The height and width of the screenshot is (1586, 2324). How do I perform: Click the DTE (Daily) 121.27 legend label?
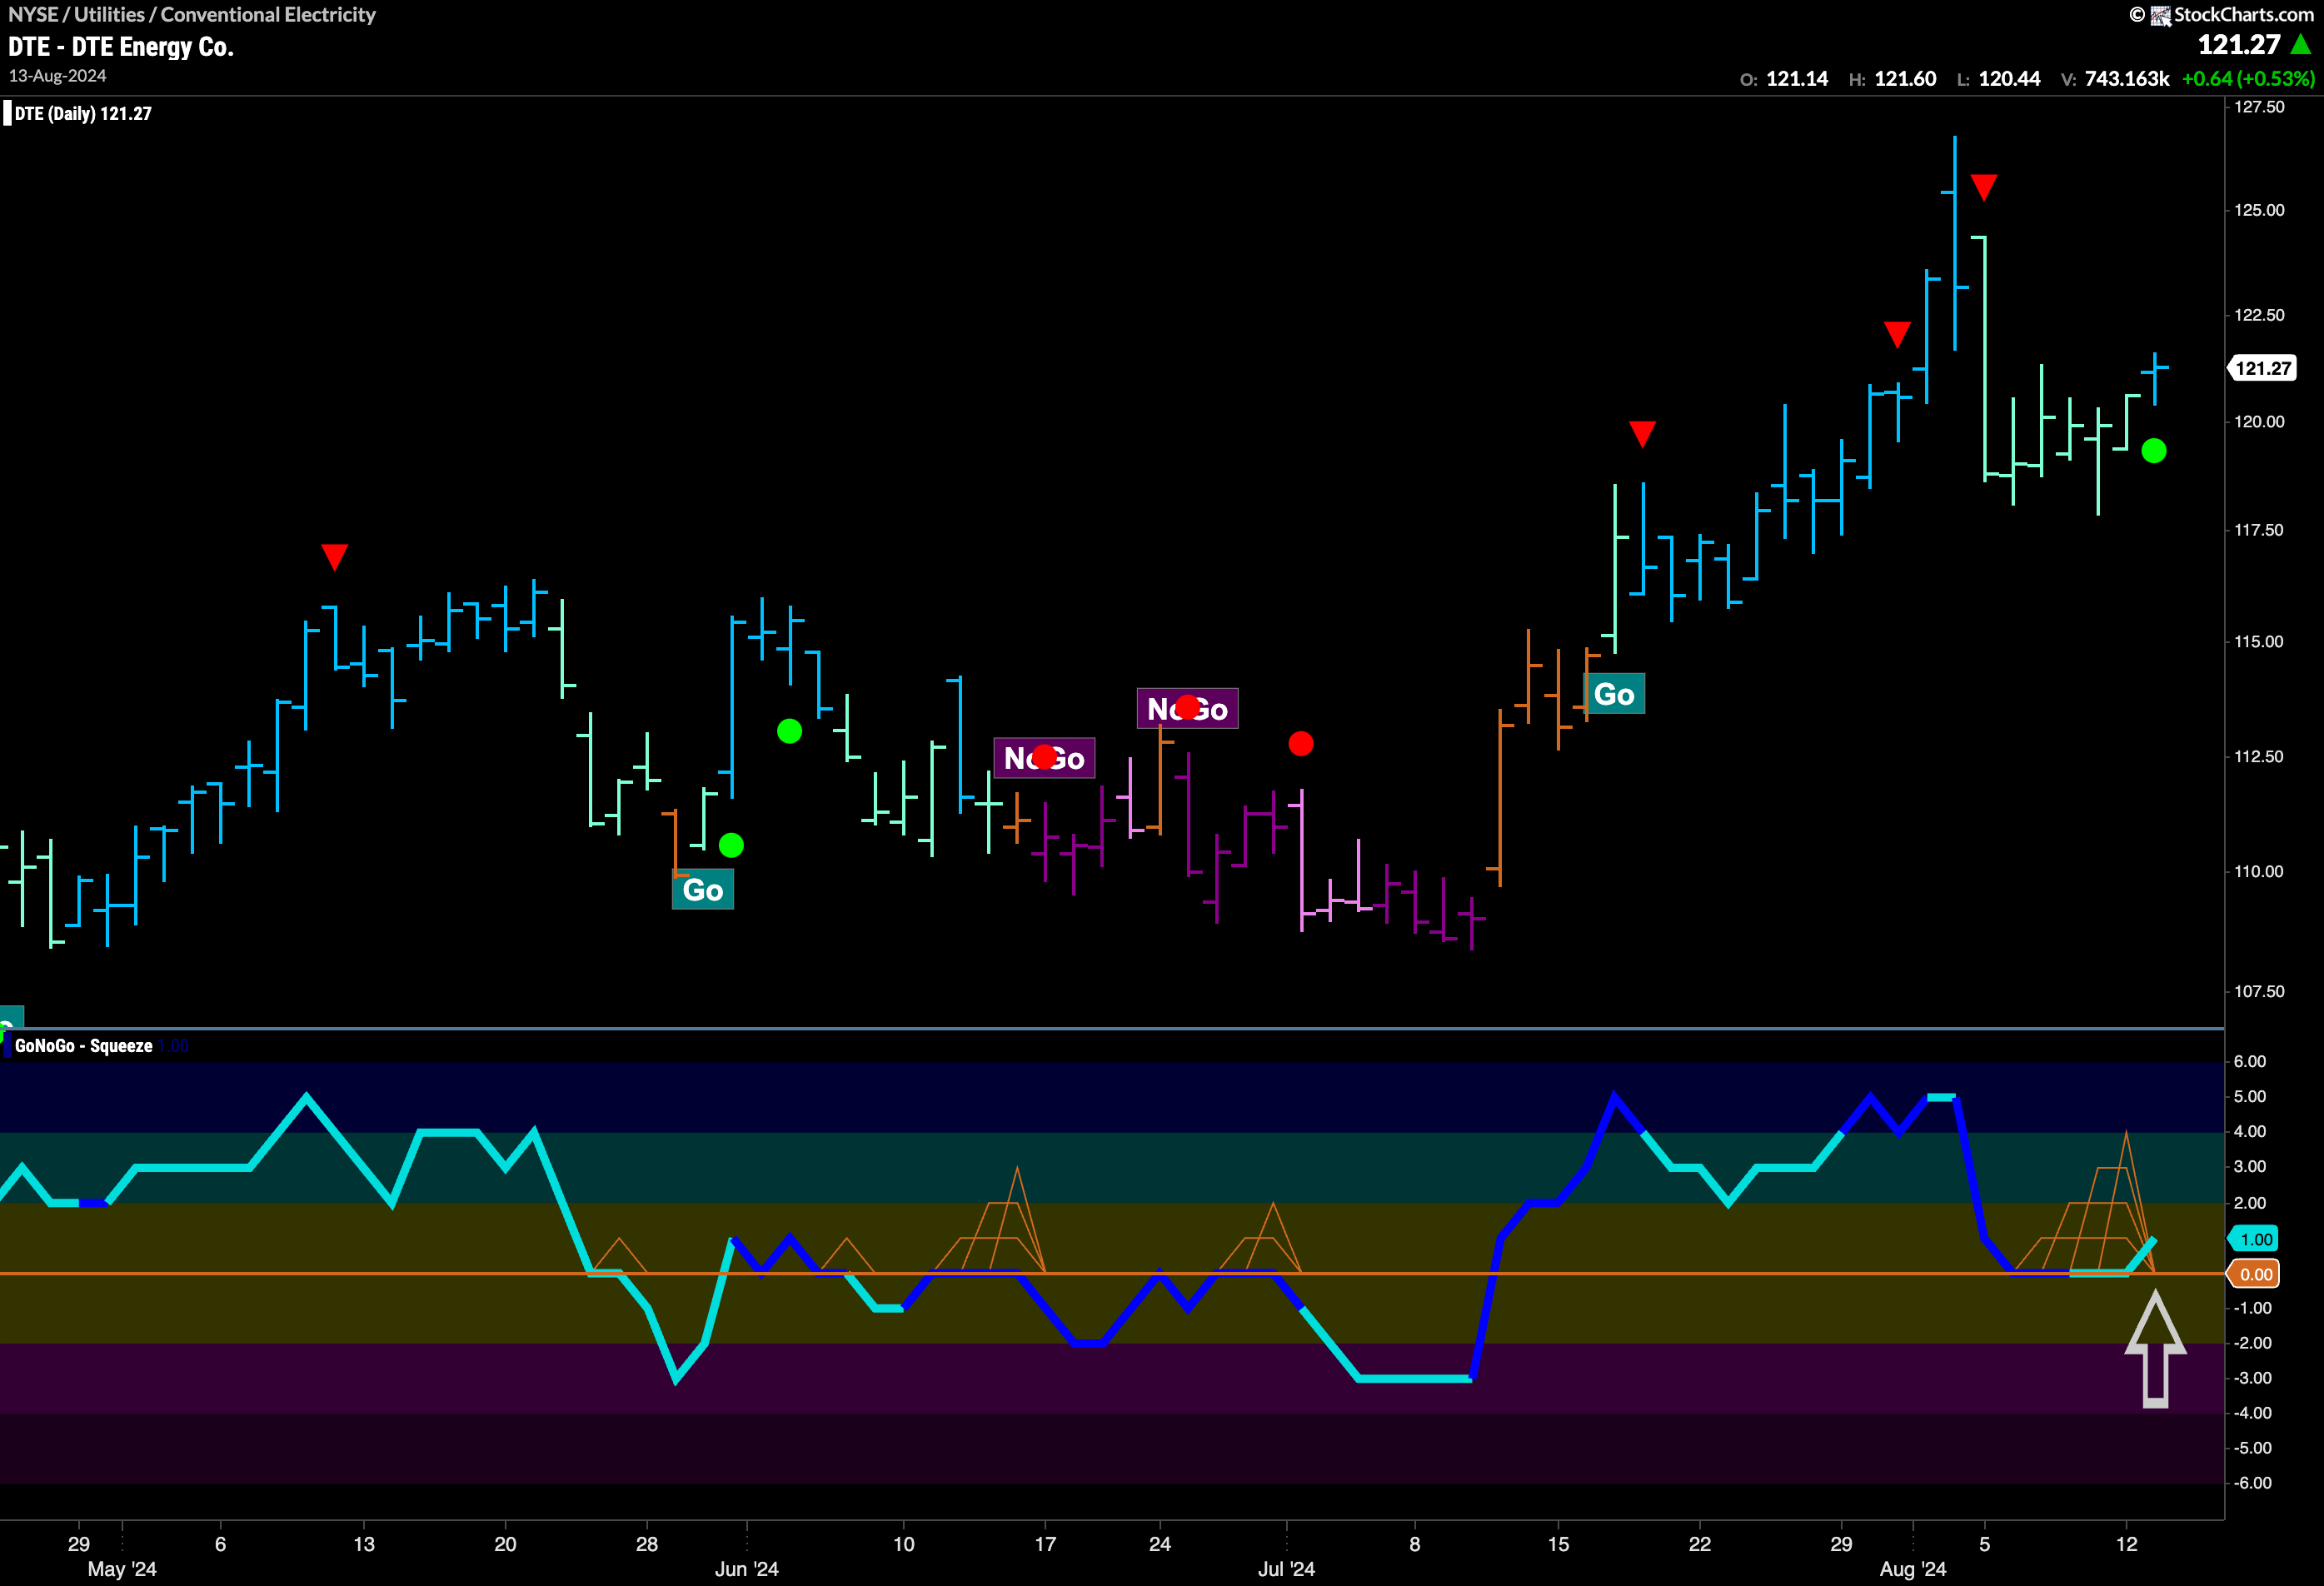coord(83,113)
